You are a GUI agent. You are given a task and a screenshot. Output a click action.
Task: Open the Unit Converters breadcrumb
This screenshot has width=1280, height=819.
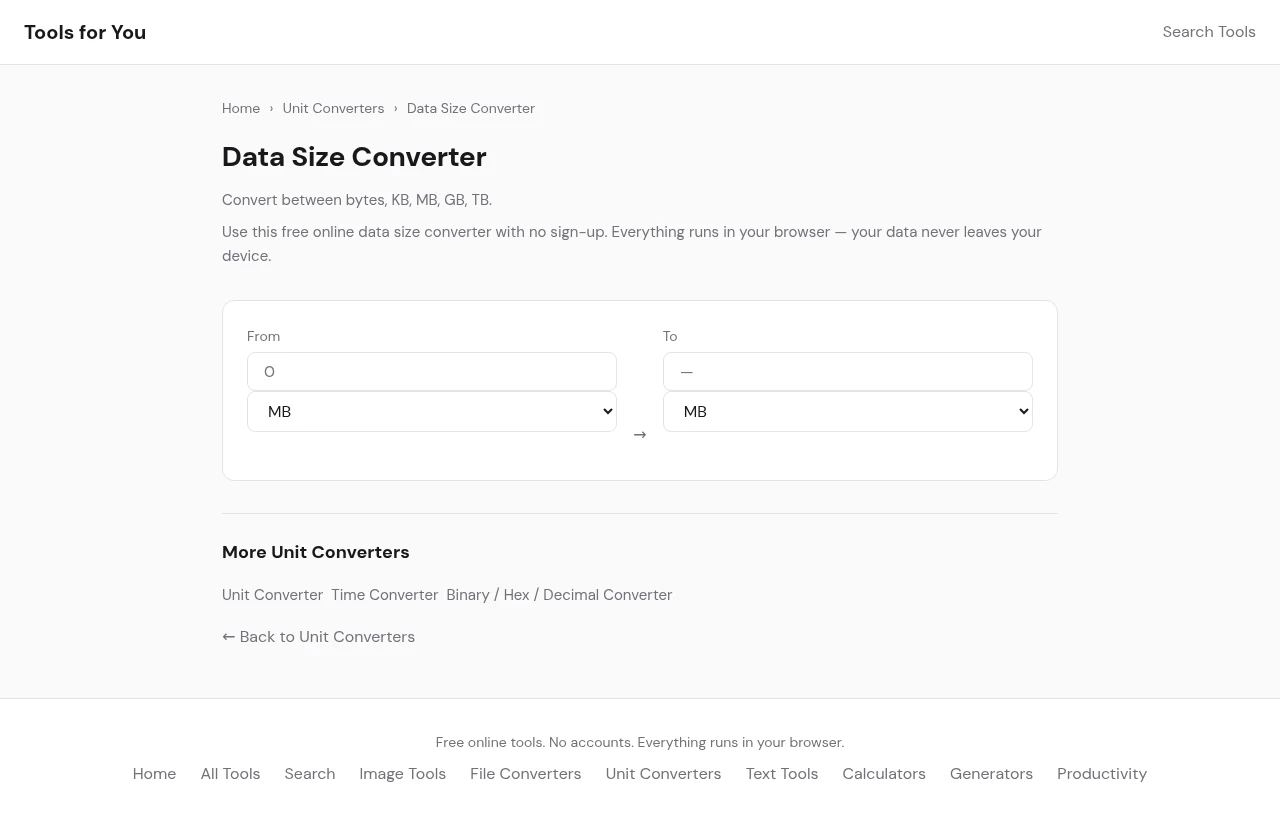[333, 108]
